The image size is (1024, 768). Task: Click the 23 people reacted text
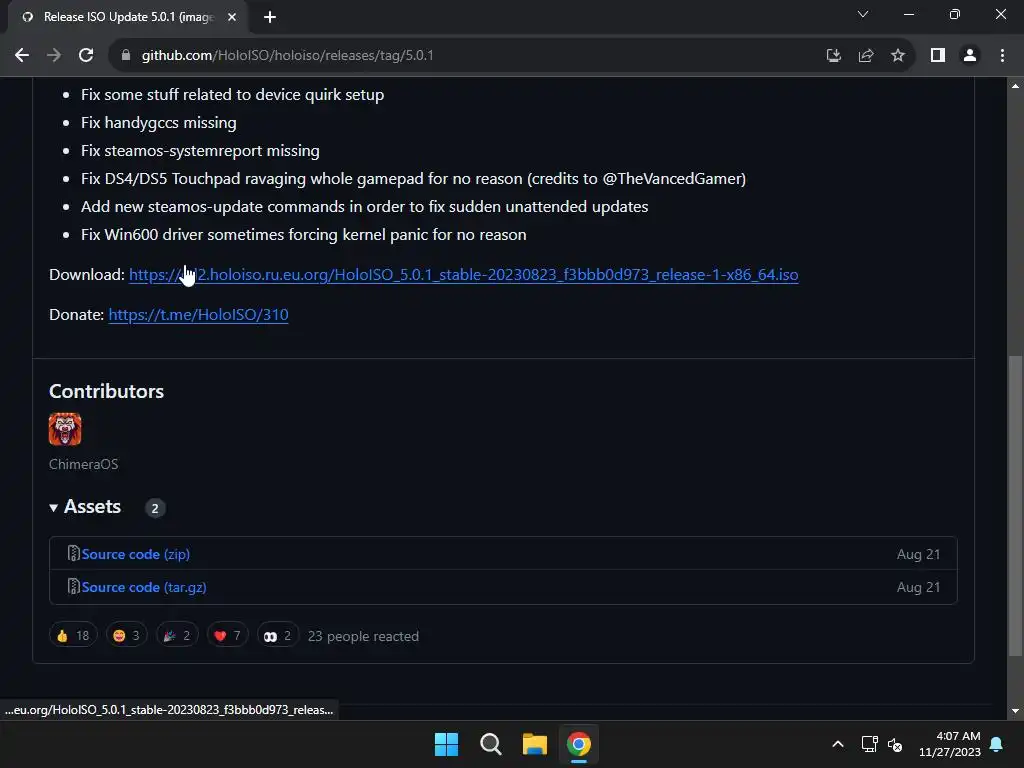point(363,637)
